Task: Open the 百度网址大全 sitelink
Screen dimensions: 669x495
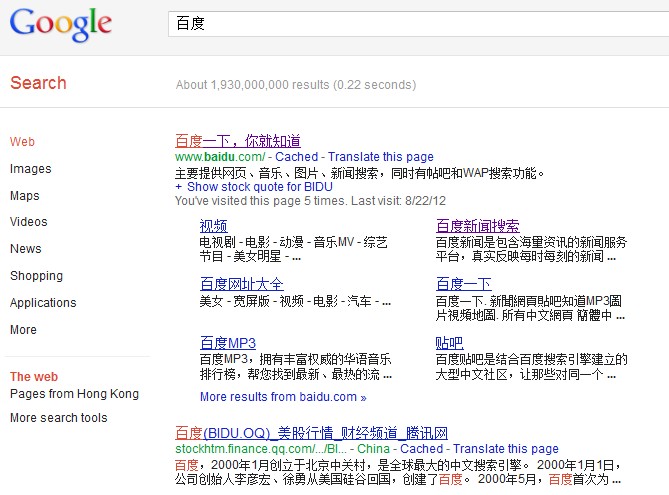Action: (241, 284)
